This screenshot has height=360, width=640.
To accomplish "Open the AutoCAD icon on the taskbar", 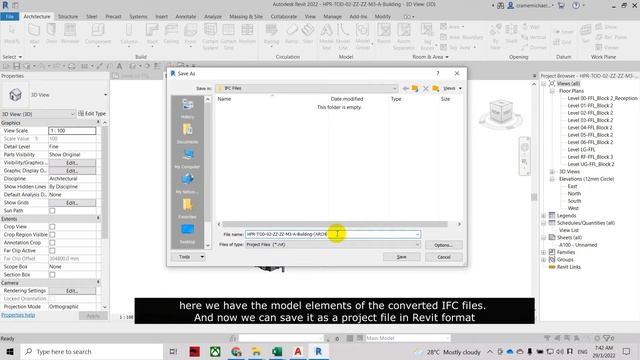I will pos(298,351).
